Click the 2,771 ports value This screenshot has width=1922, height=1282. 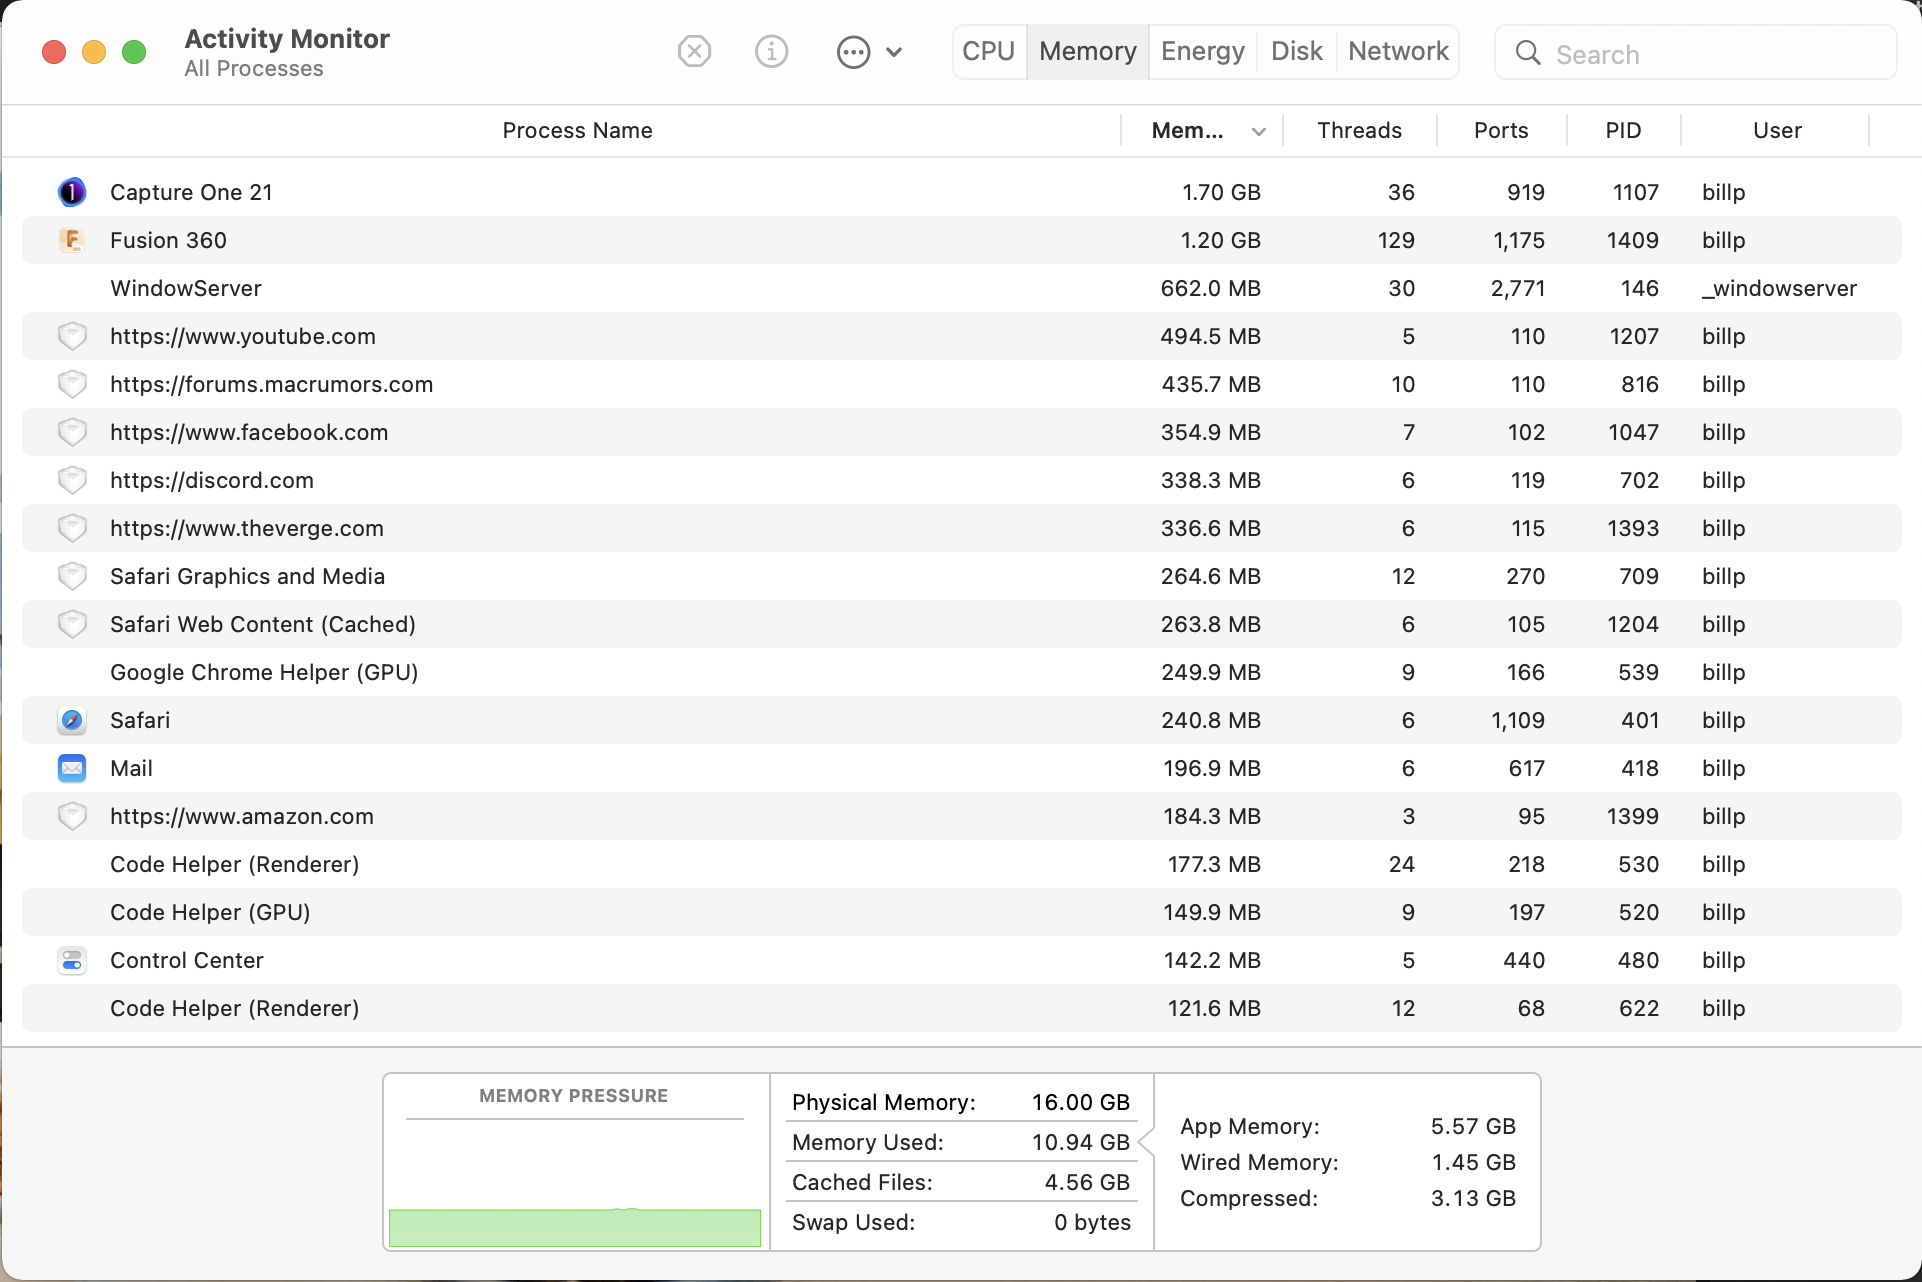click(1518, 288)
